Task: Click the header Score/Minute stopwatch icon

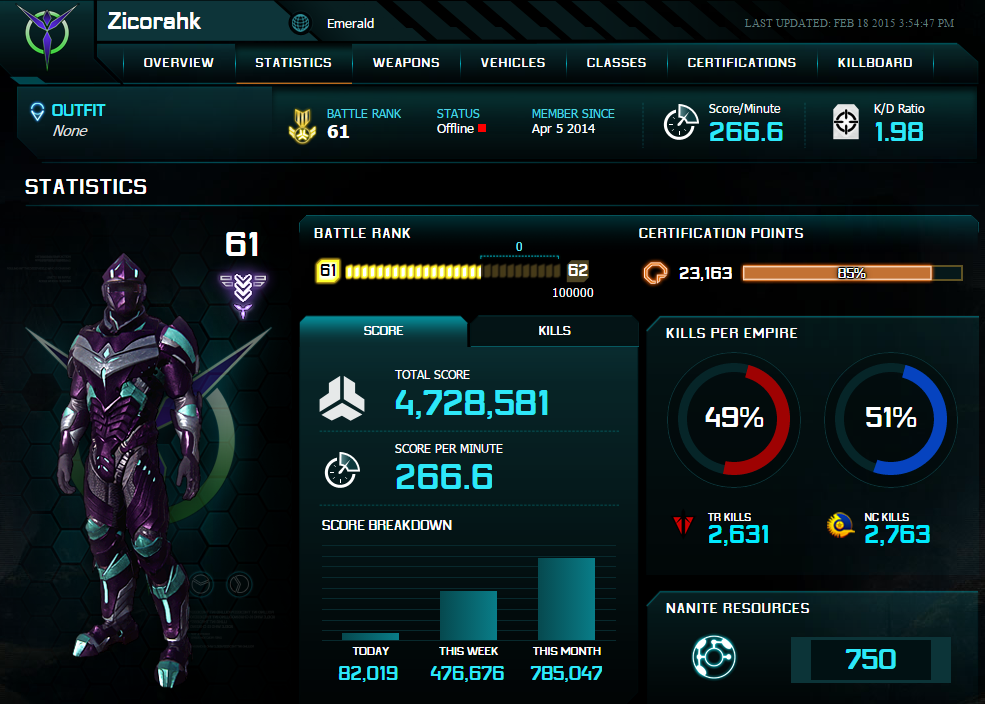Action: point(681,122)
